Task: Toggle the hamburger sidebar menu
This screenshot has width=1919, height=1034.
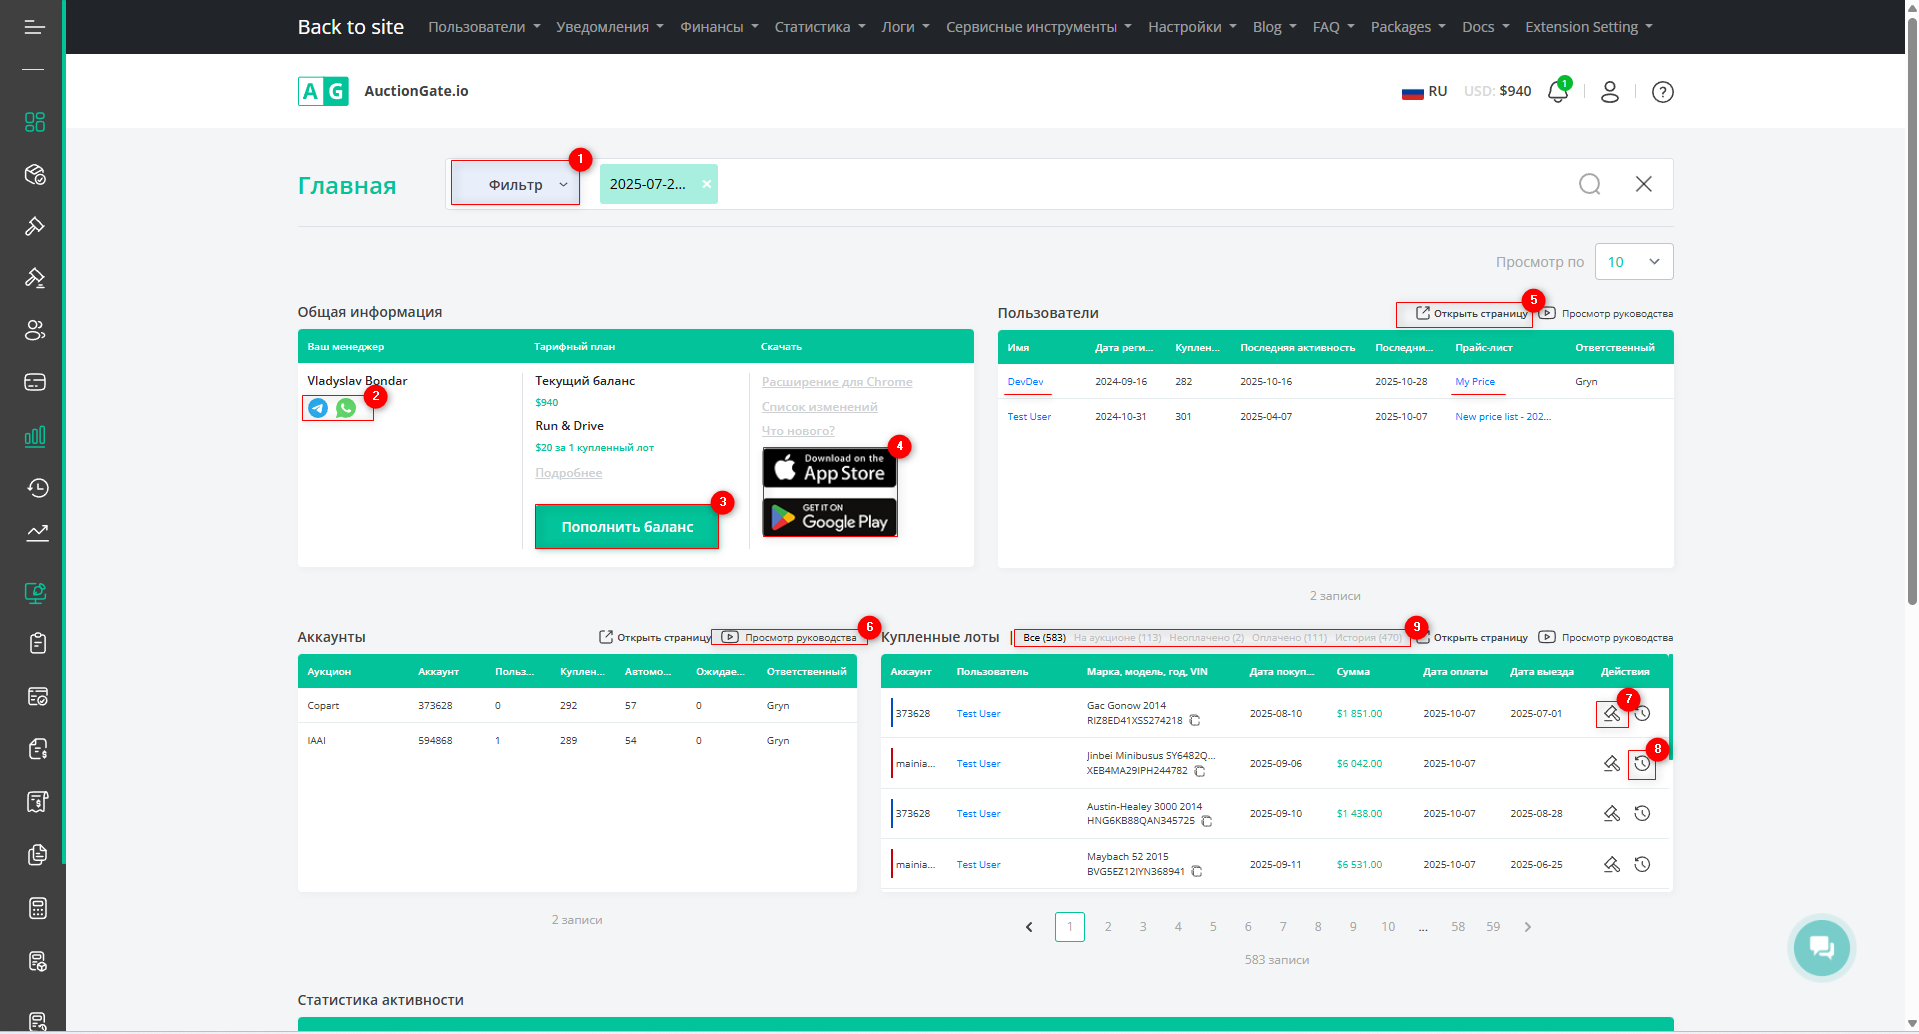Action: click(34, 27)
